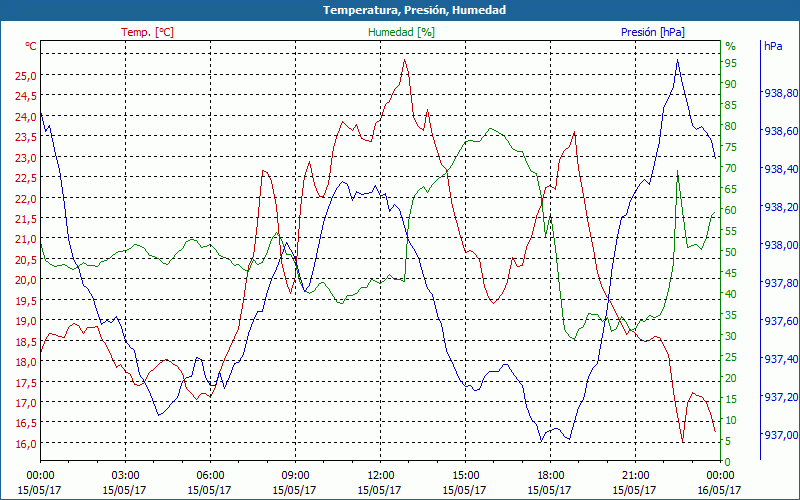Image resolution: width=800 pixels, height=500 pixels.
Task: Click the 25 humidity axis value
Action: [731, 357]
